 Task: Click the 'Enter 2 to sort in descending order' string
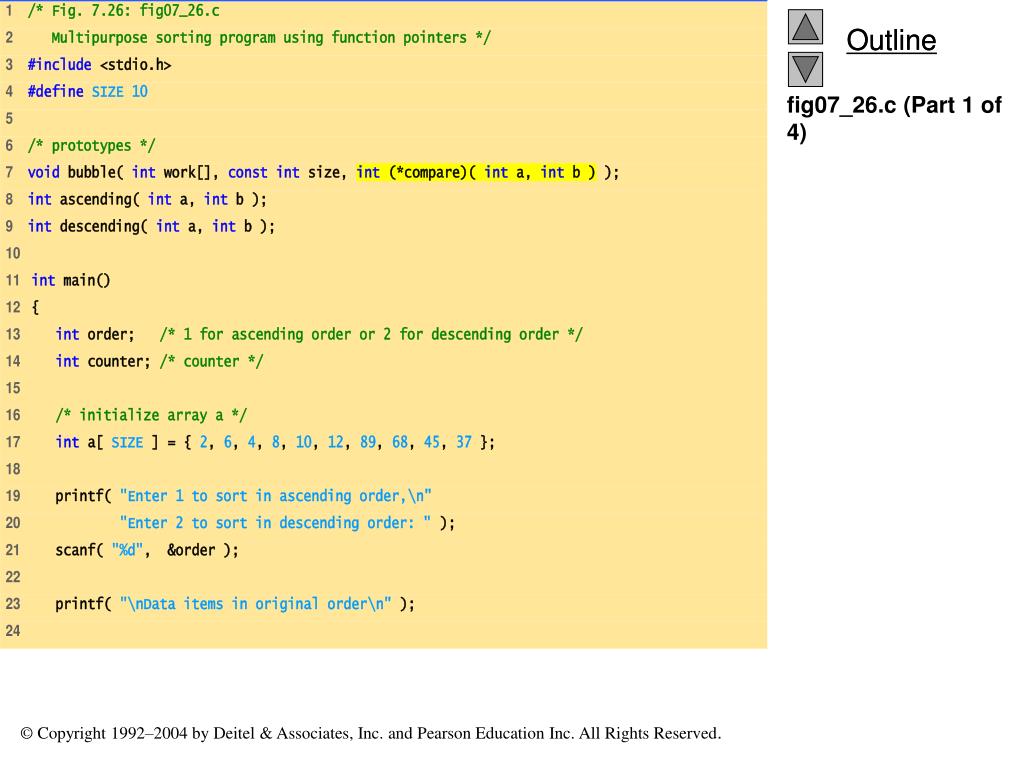pos(276,523)
